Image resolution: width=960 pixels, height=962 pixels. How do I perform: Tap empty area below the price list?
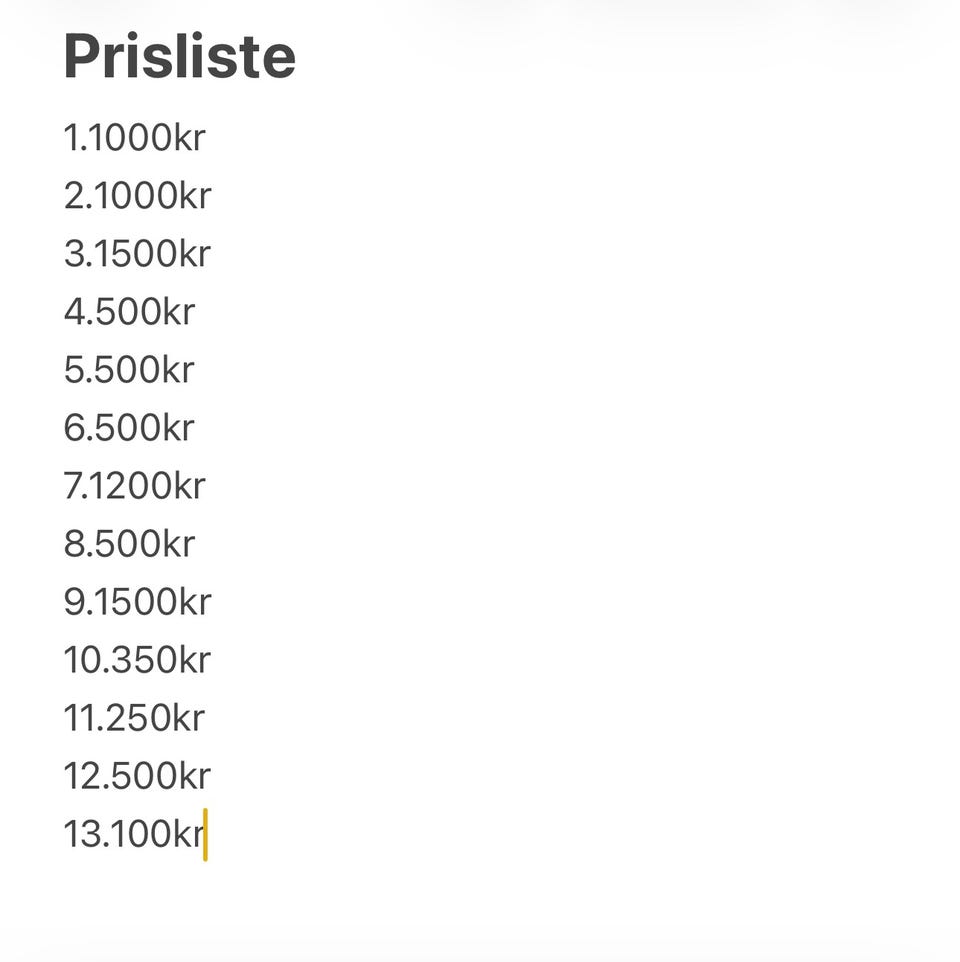[x=480, y=902]
